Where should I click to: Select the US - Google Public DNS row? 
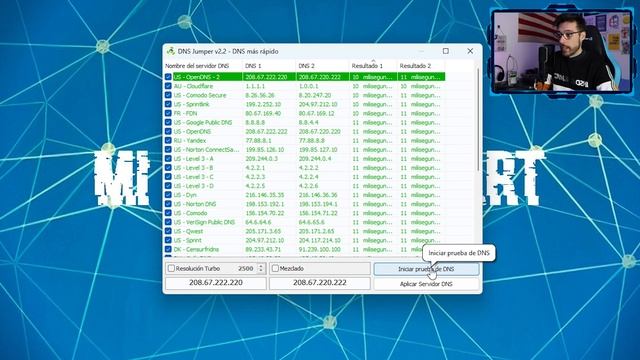coord(304,122)
